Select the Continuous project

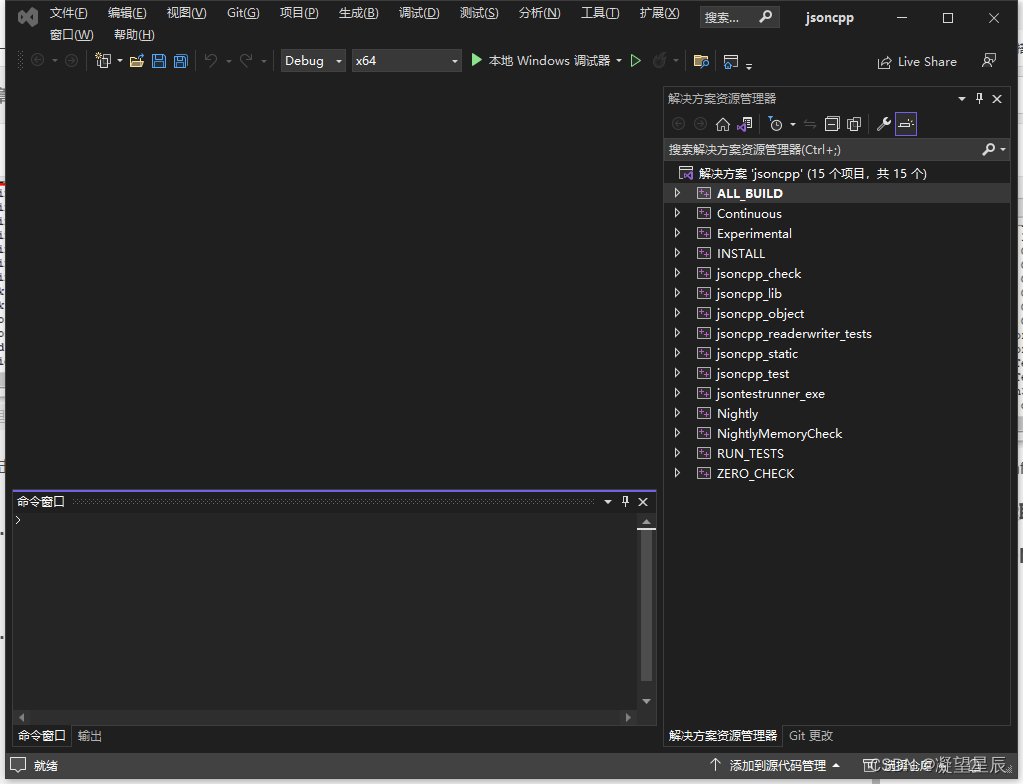tap(749, 213)
